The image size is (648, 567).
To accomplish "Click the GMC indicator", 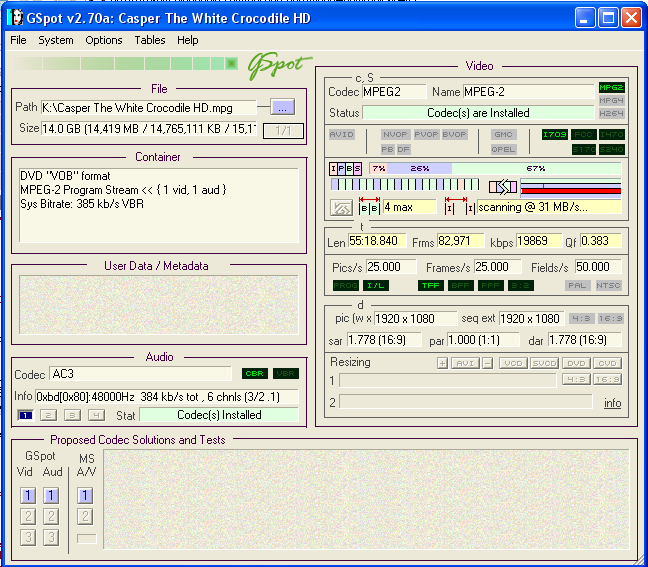I will 503,134.
